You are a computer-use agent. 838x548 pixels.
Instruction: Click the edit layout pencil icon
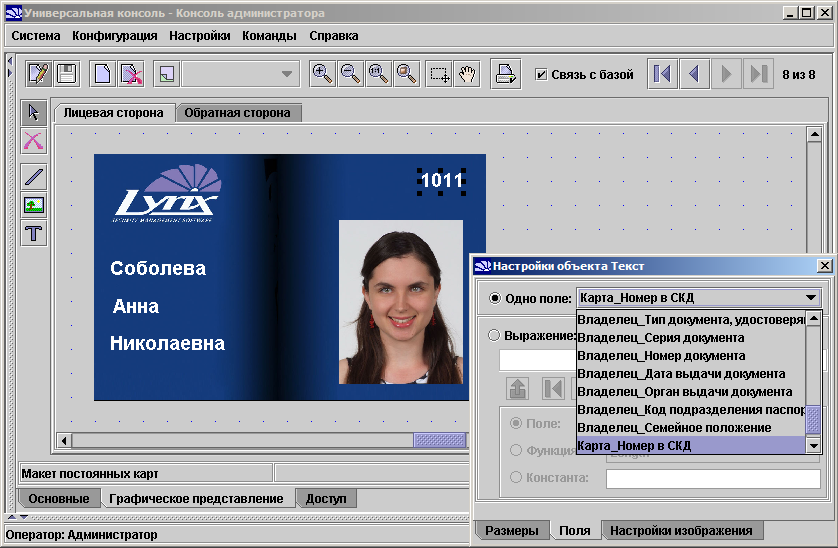point(38,74)
